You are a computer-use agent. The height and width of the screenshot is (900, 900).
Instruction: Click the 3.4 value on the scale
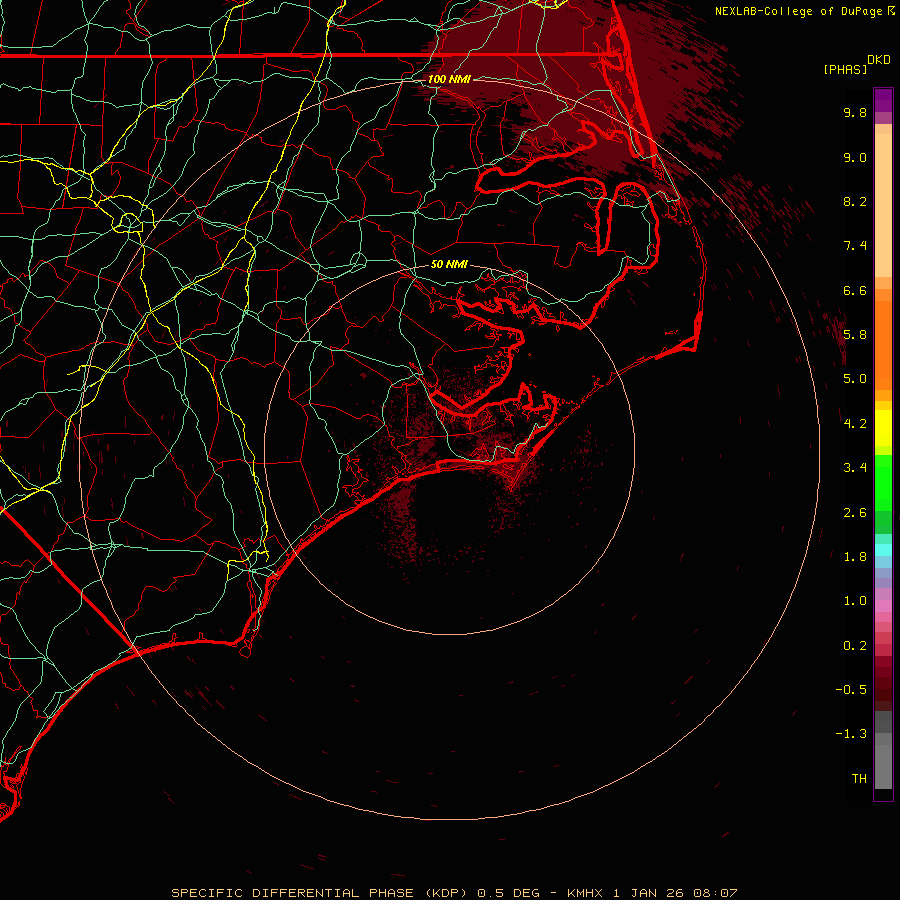(855, 468)
